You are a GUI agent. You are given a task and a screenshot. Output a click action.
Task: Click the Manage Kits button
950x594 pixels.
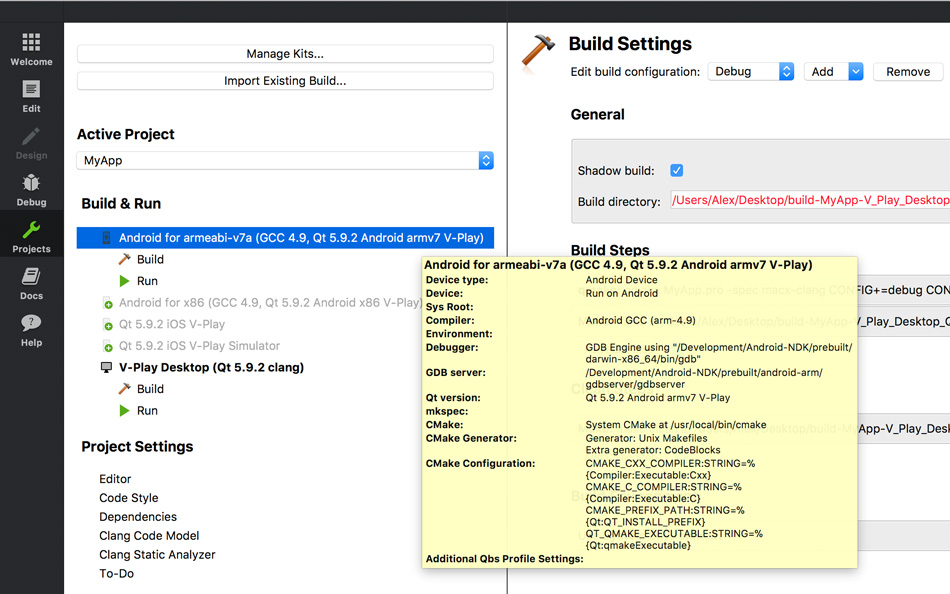click(x=285, y=54)
